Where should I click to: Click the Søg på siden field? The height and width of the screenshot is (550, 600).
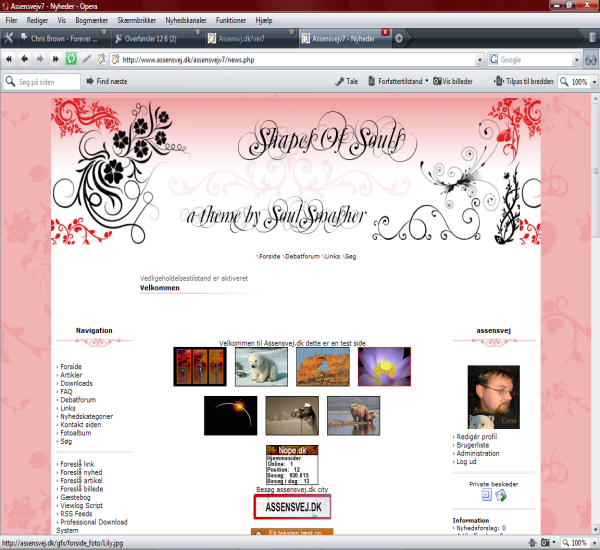[42, 82]
